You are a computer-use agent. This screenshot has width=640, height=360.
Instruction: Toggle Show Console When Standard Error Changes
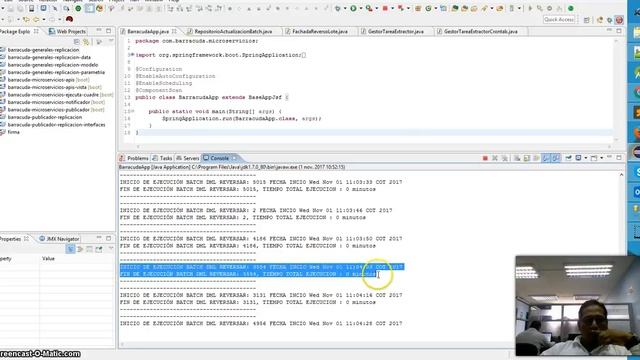click(x=556, y=158)
